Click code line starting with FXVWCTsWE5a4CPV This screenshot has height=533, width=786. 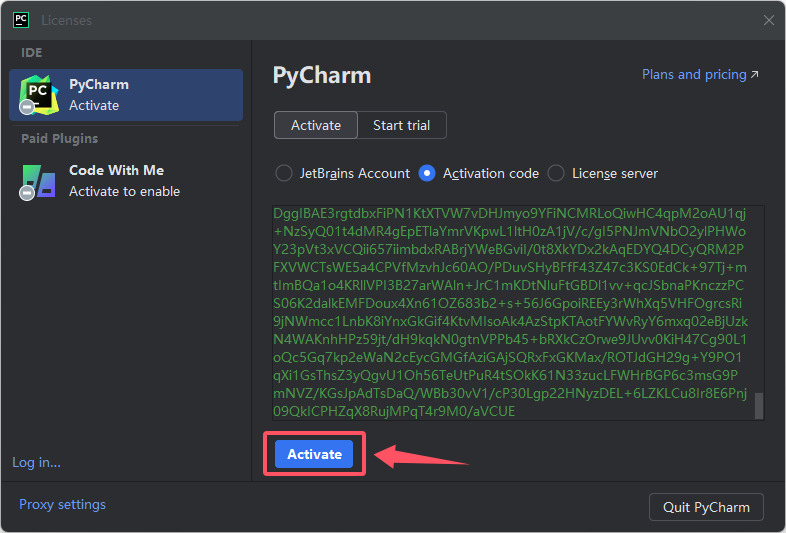point(510,267)
